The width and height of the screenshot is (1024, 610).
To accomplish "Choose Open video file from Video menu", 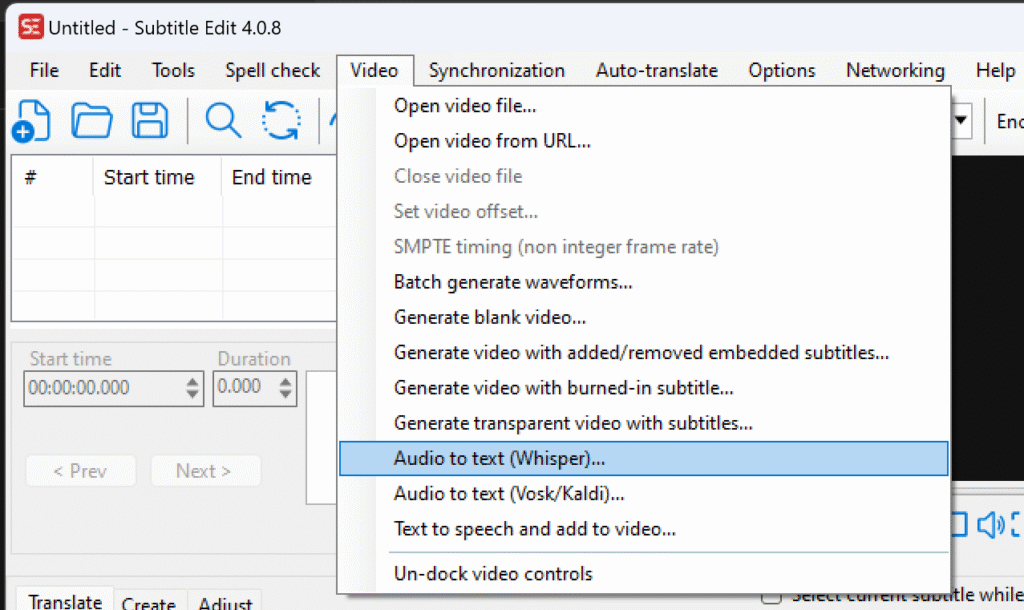I will pyautogui.click(x=465, y=105).
